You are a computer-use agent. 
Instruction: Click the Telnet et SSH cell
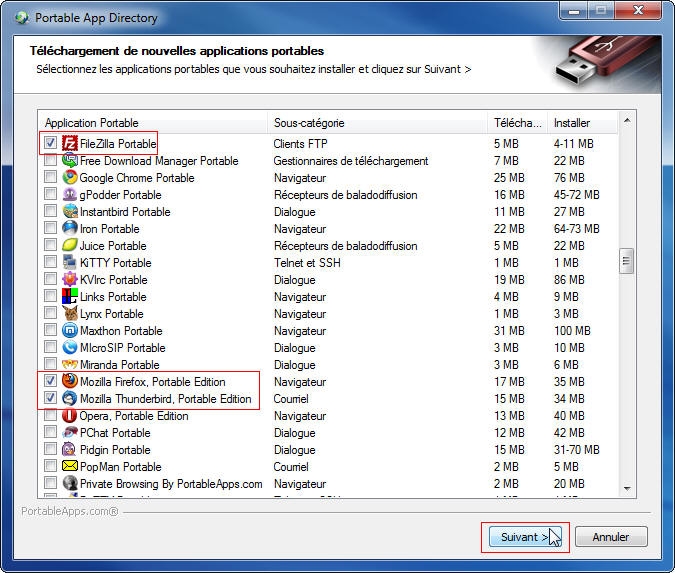coord(307,263)
